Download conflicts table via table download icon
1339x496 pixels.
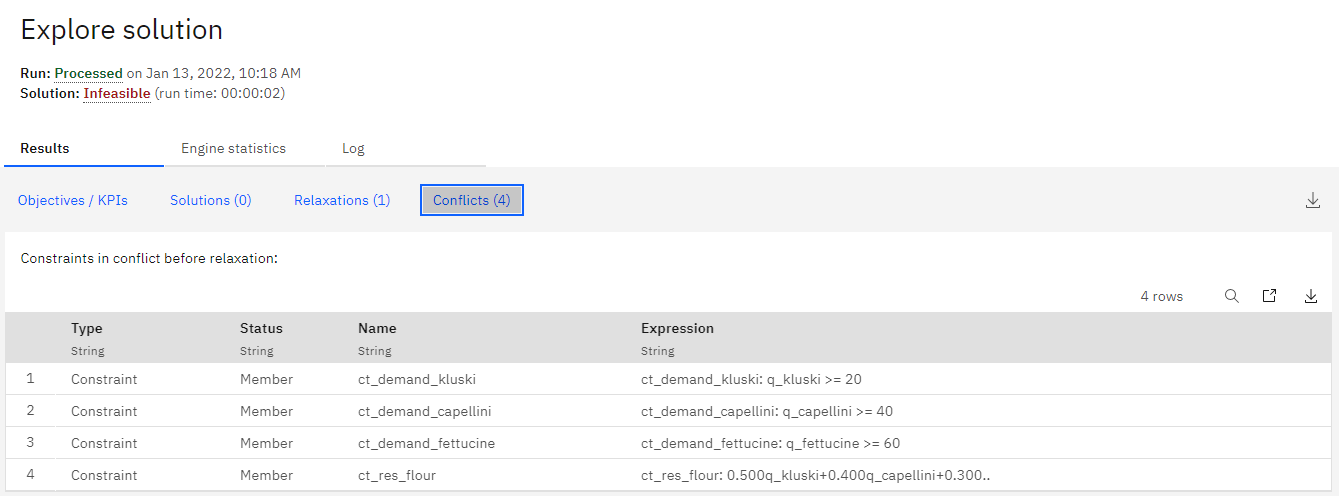(1311, 296)
